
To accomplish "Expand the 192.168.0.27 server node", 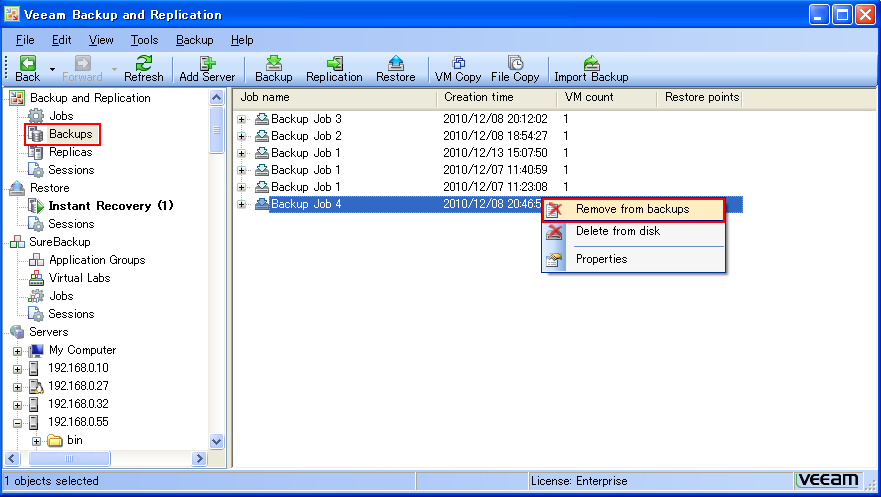I will pos(17,387).
